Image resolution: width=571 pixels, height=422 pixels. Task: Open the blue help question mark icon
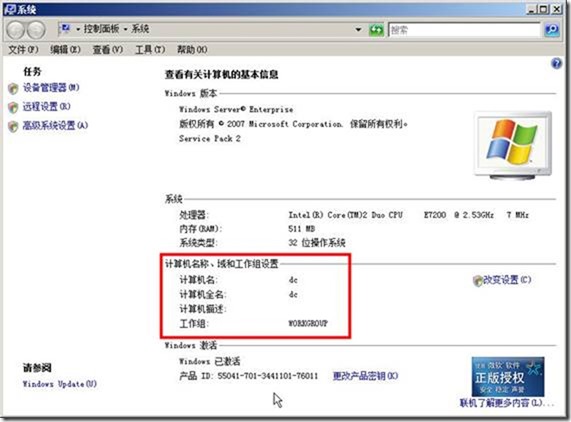[x=556, y=64]
